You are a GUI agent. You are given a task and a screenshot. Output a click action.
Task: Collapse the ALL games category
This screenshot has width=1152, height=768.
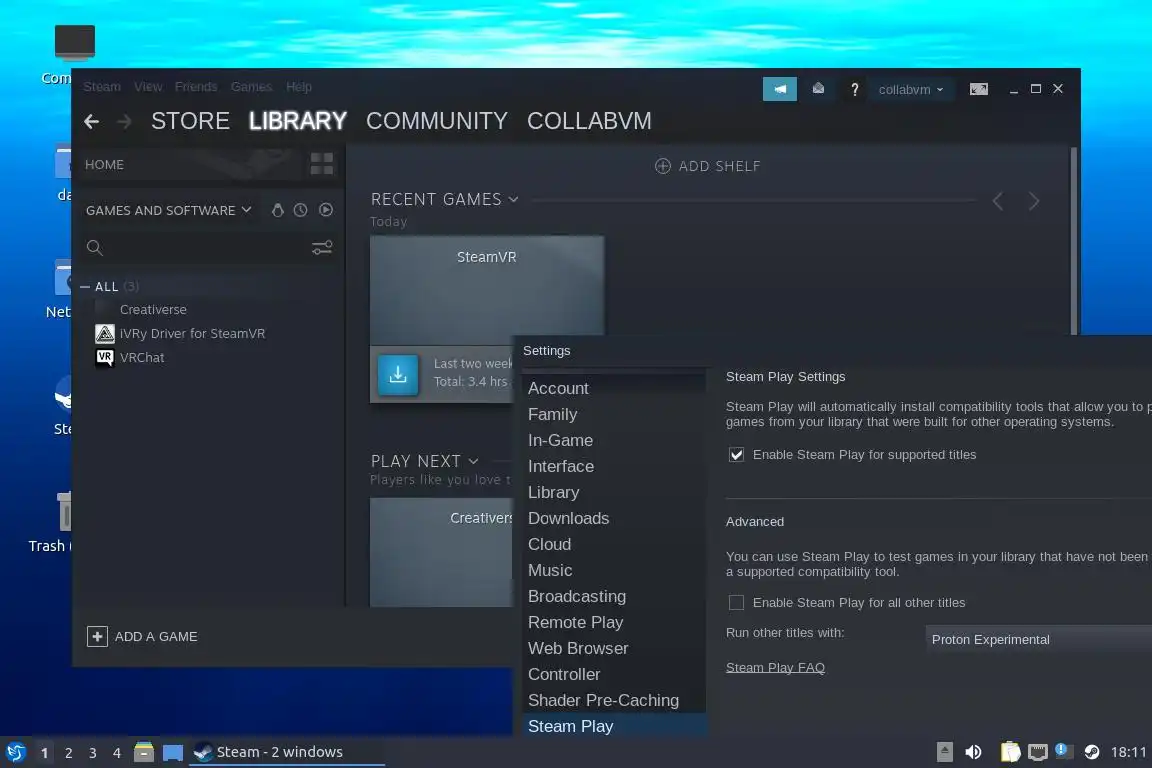(85, 287)
